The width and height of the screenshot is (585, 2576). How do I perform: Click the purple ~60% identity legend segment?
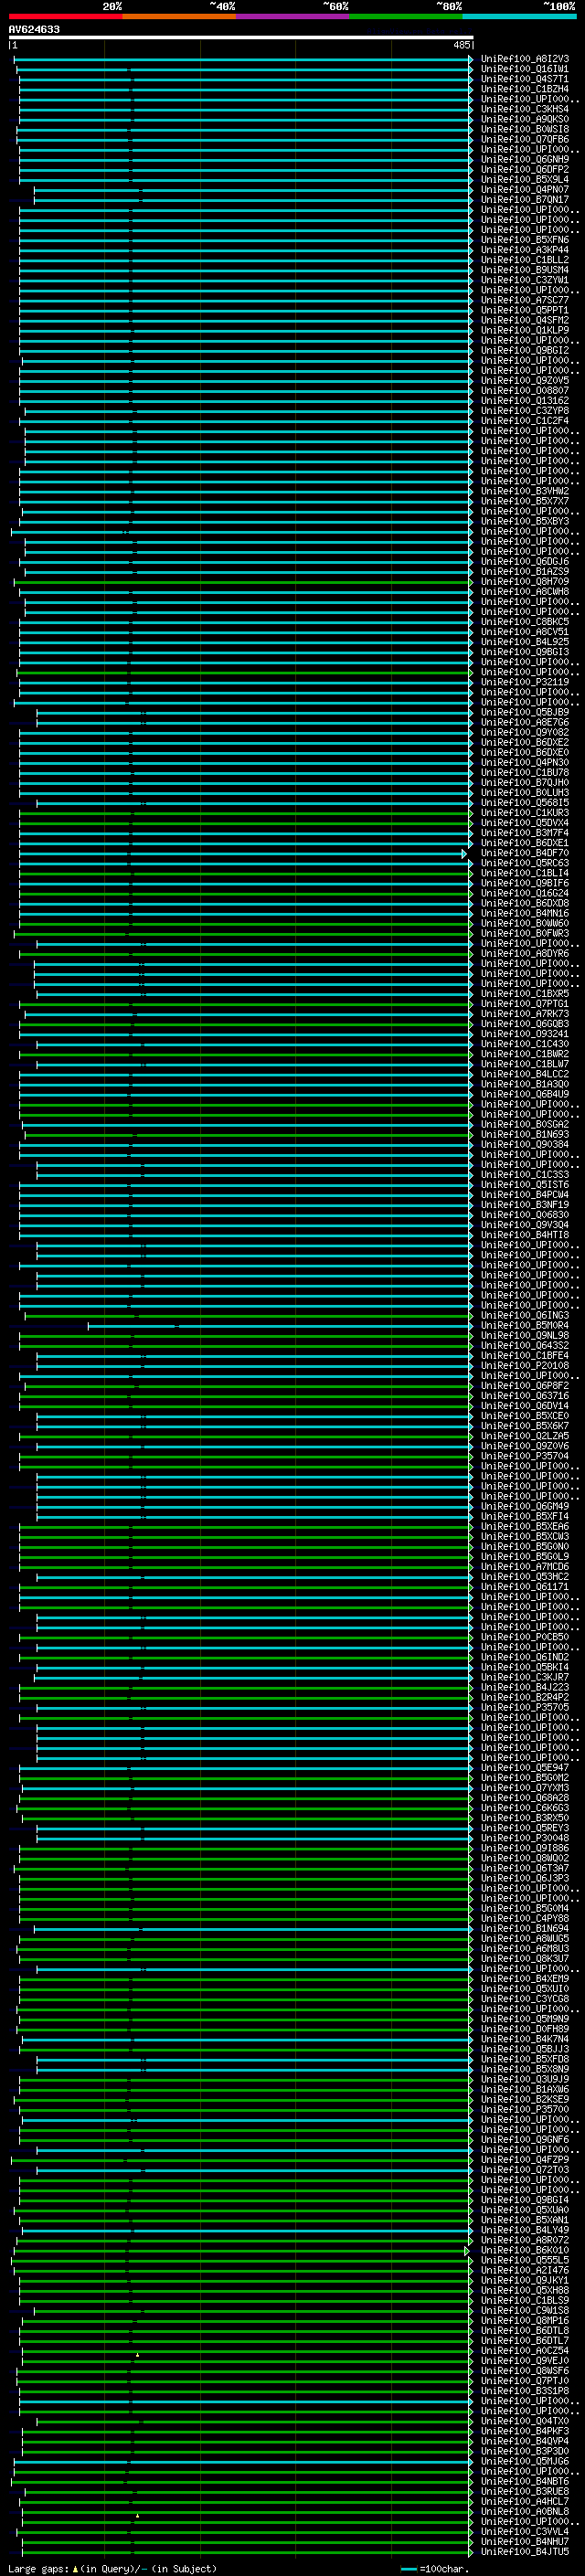pos(293,16)
